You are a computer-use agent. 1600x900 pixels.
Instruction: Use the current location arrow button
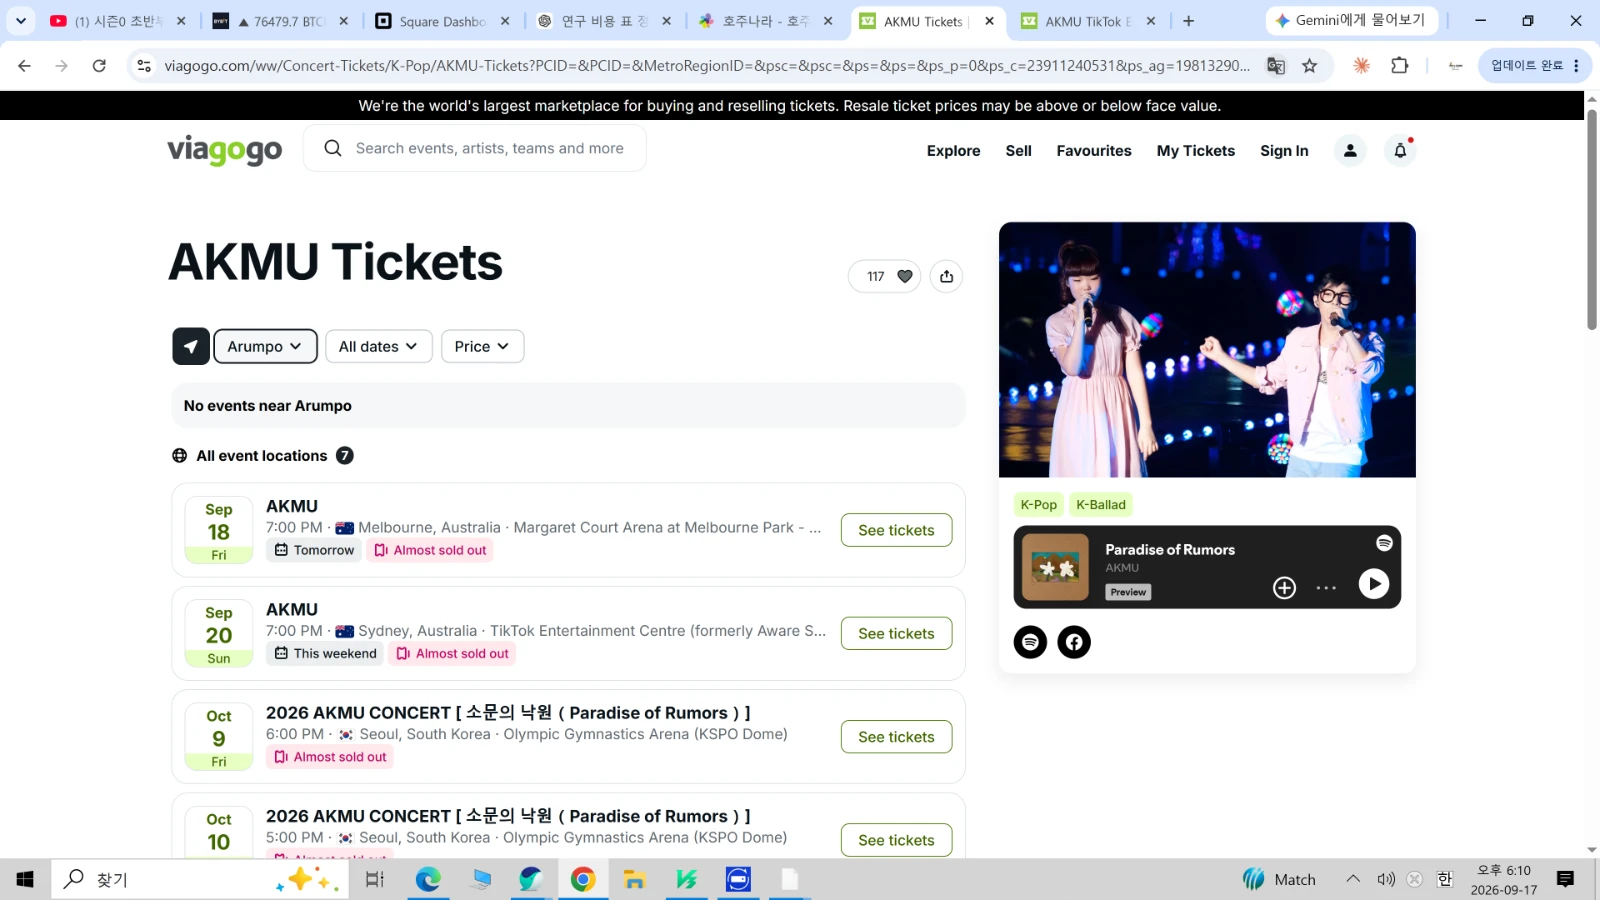(x=191, y=346)
